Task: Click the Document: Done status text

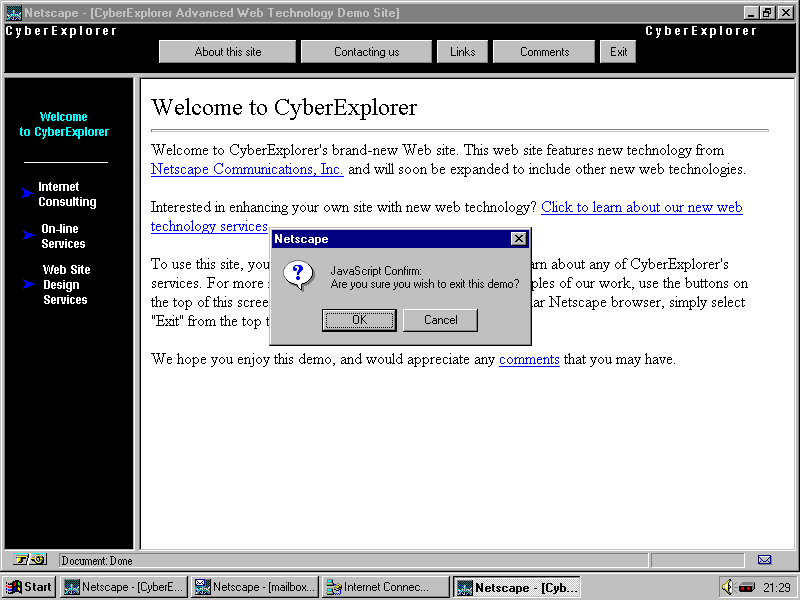Action: (x=97, y=561)
